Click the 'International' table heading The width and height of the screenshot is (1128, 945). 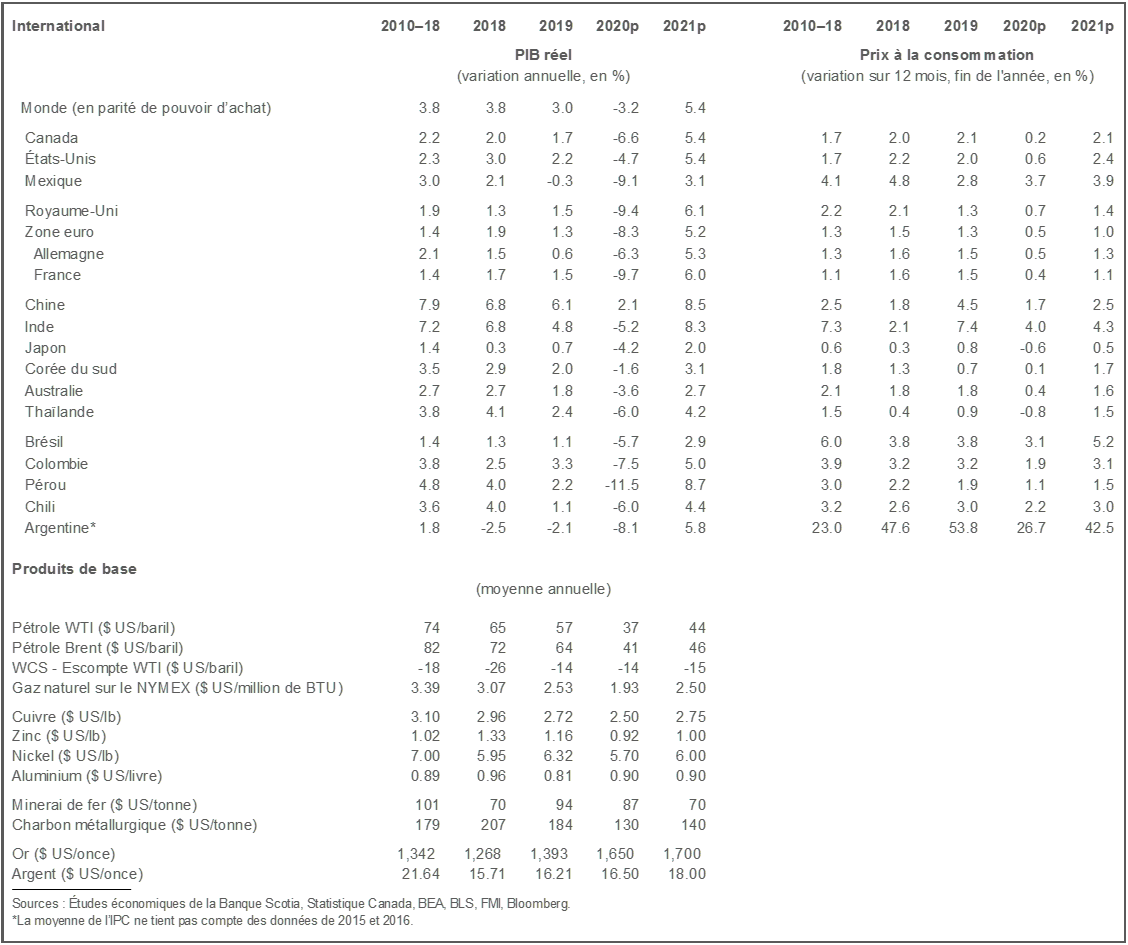coord(58,26)
